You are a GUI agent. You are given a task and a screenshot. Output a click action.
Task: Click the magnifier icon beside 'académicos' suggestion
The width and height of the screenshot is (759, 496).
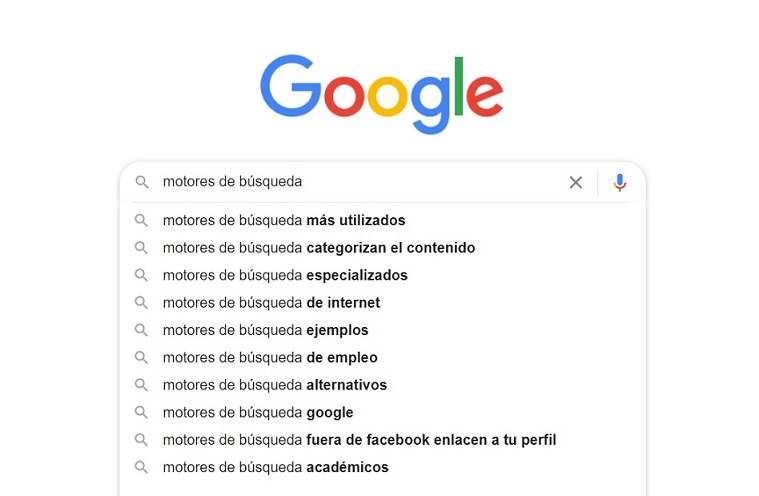click(x=141, y=467)
